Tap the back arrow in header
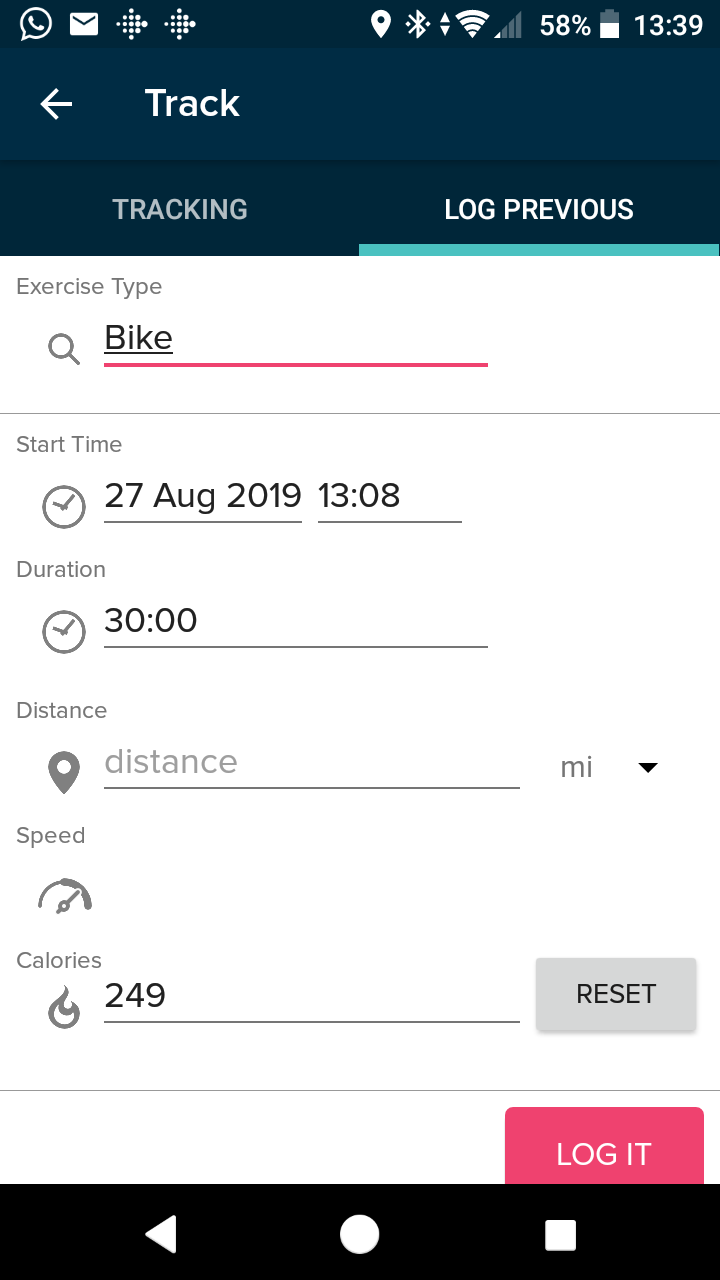This screenshot has width=720, height=1280. coord(56,104)
